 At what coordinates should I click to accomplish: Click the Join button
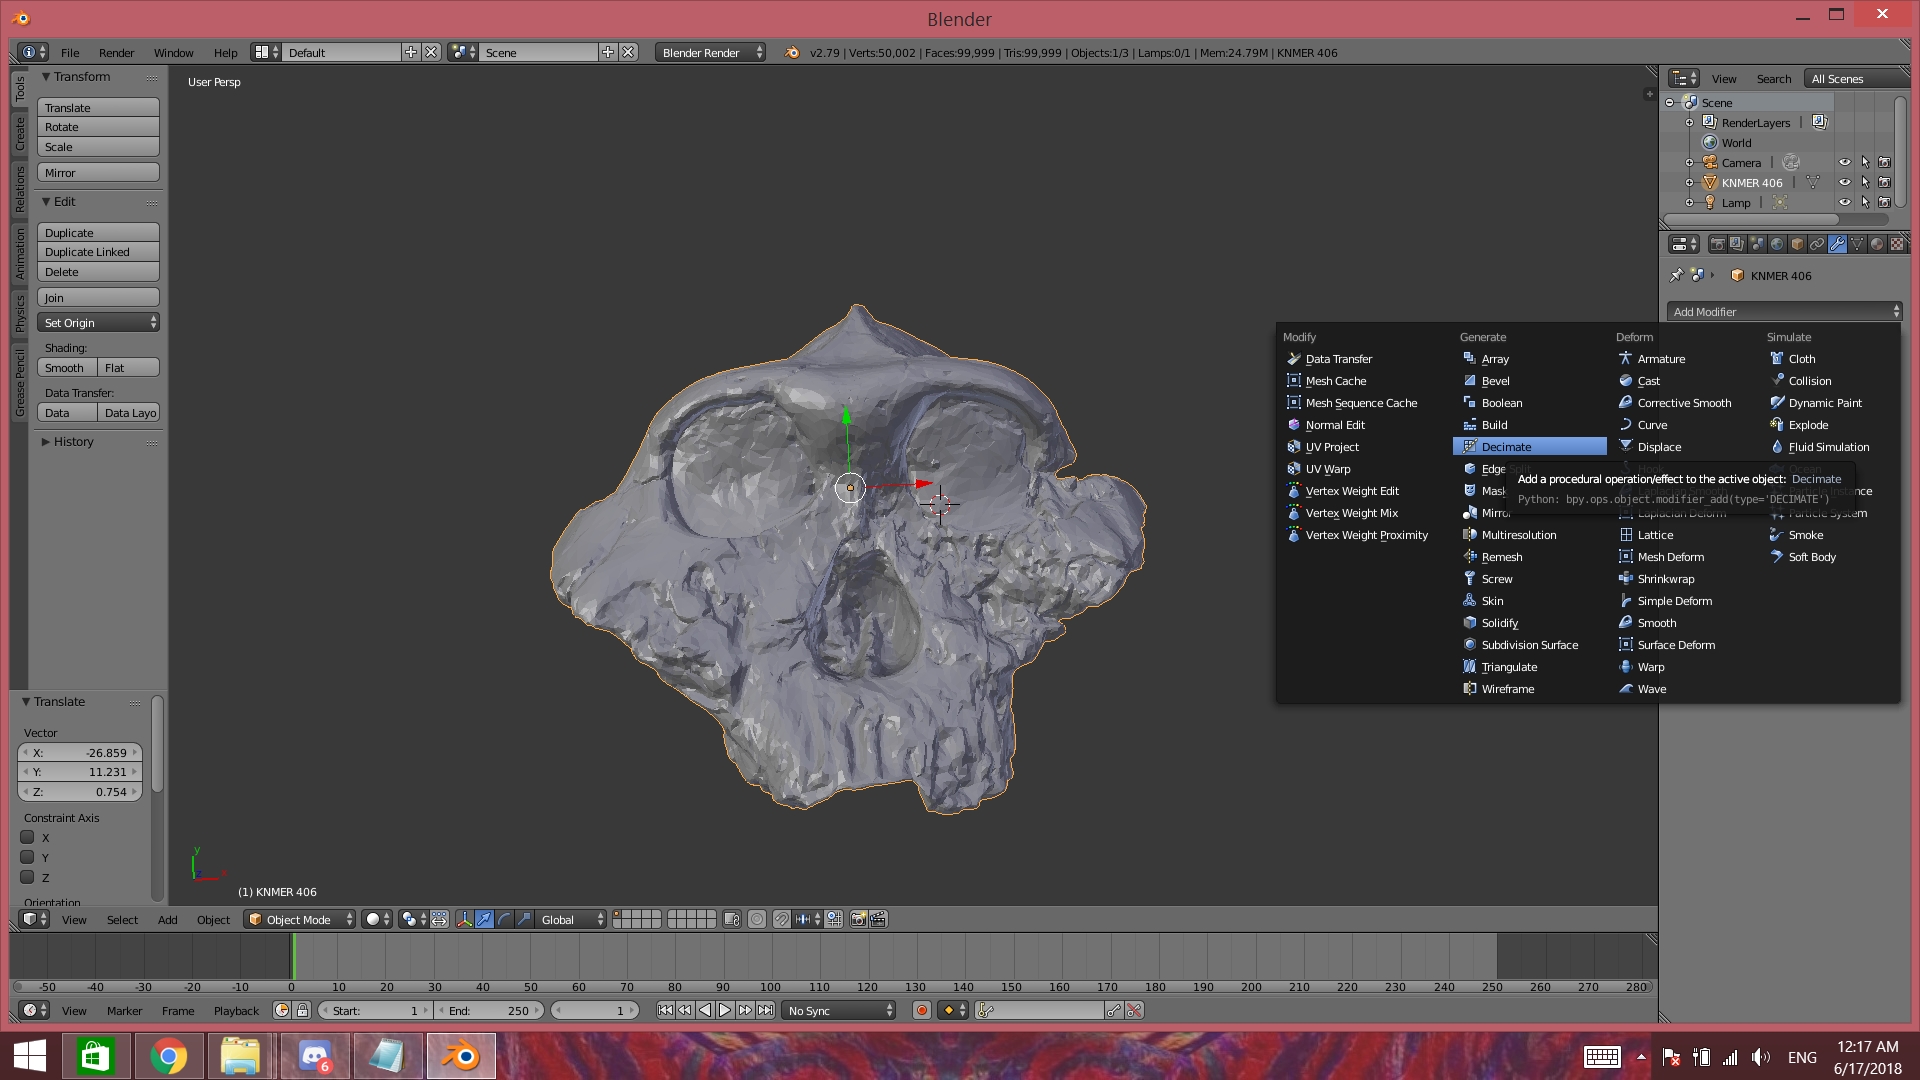99,298
